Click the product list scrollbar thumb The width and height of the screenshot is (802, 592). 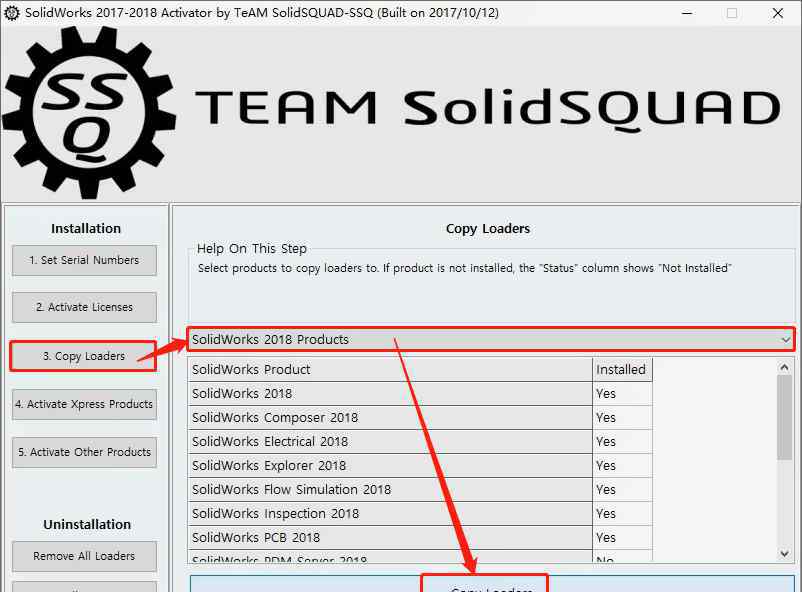click(785, 418)
